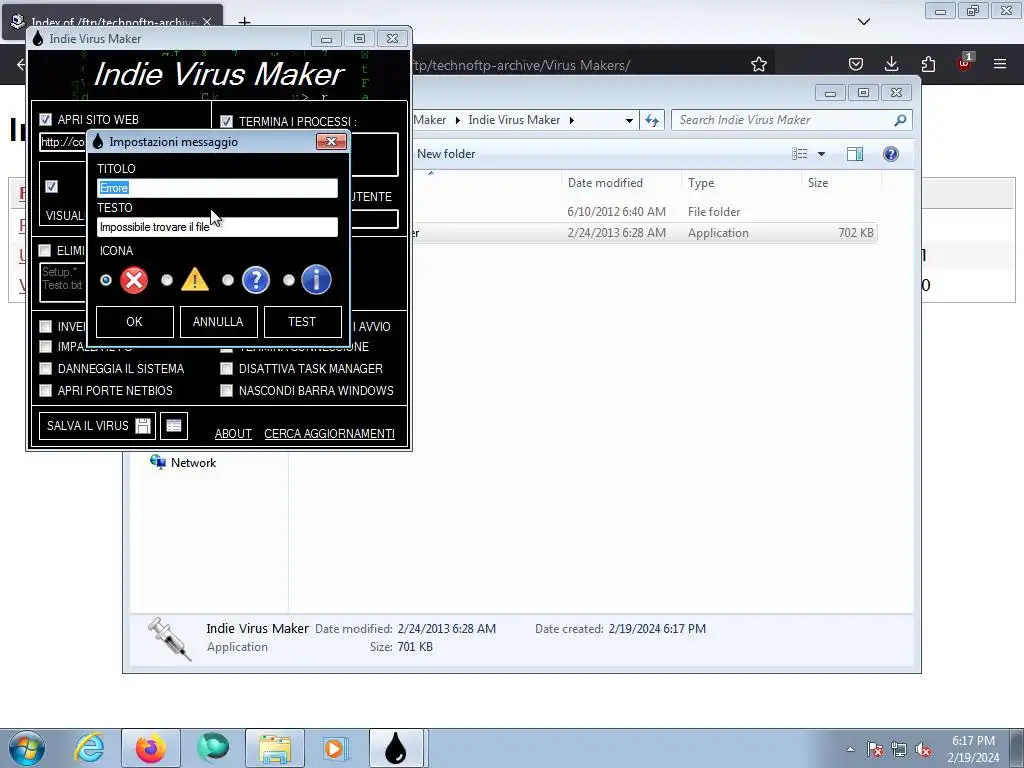Select the blue information icon

317,280
